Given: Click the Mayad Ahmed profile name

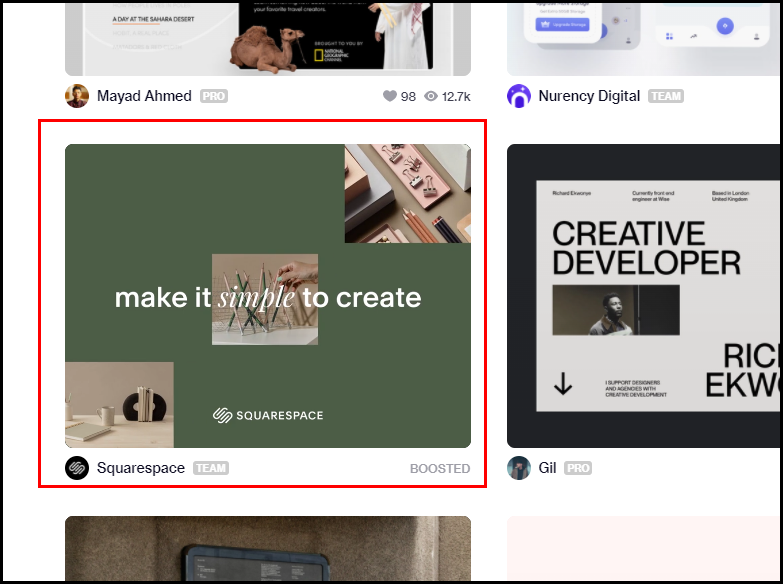Looking at the screenshot, I should point(144,96).
